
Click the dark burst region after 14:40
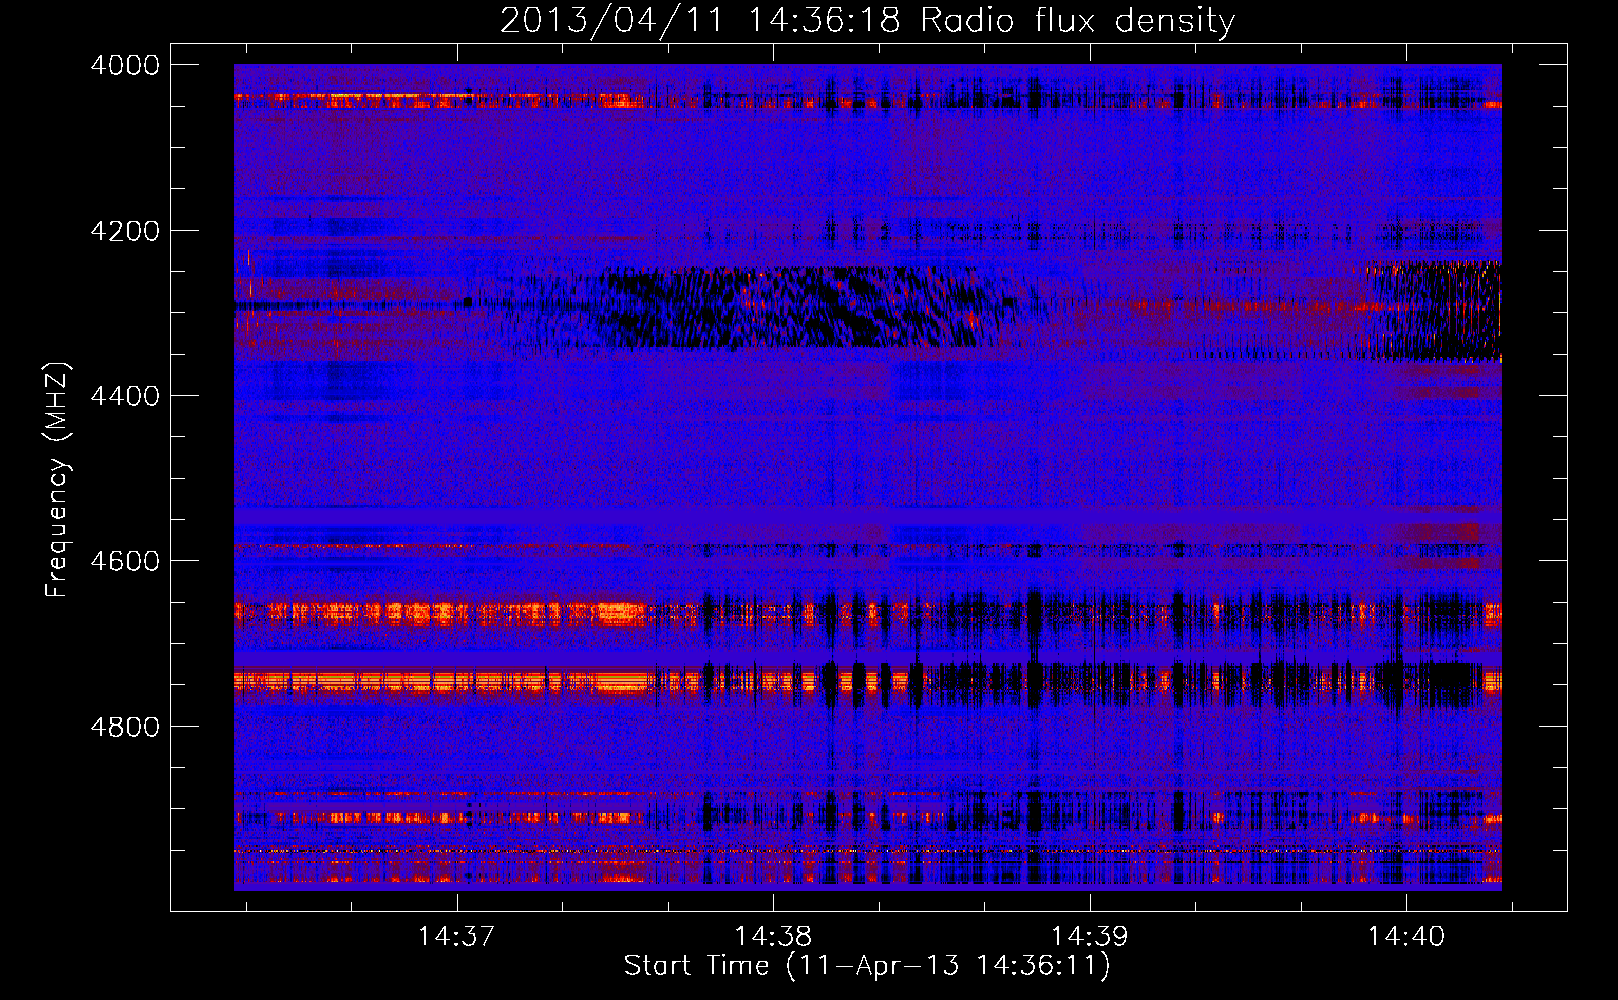point(1435,310)
